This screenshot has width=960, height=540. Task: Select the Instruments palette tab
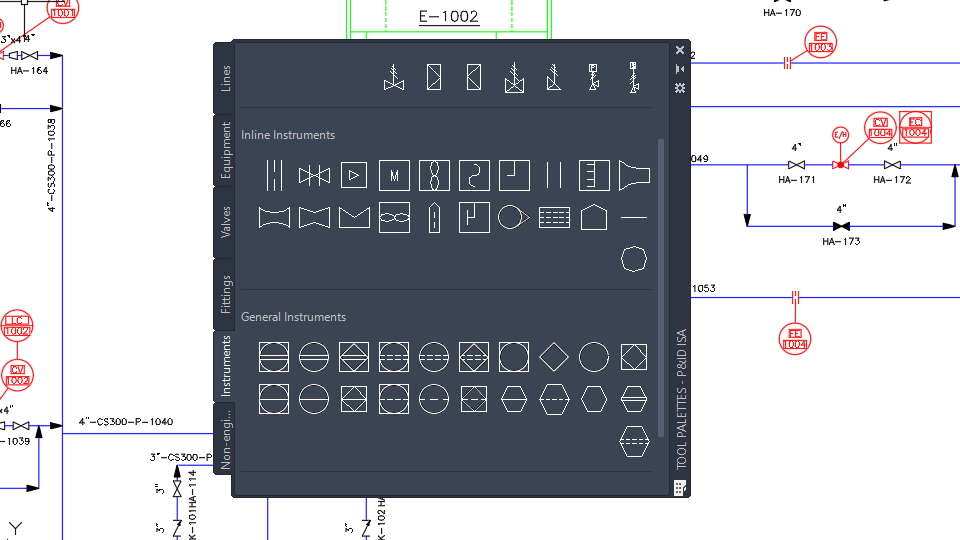click(x=225, y=366)
